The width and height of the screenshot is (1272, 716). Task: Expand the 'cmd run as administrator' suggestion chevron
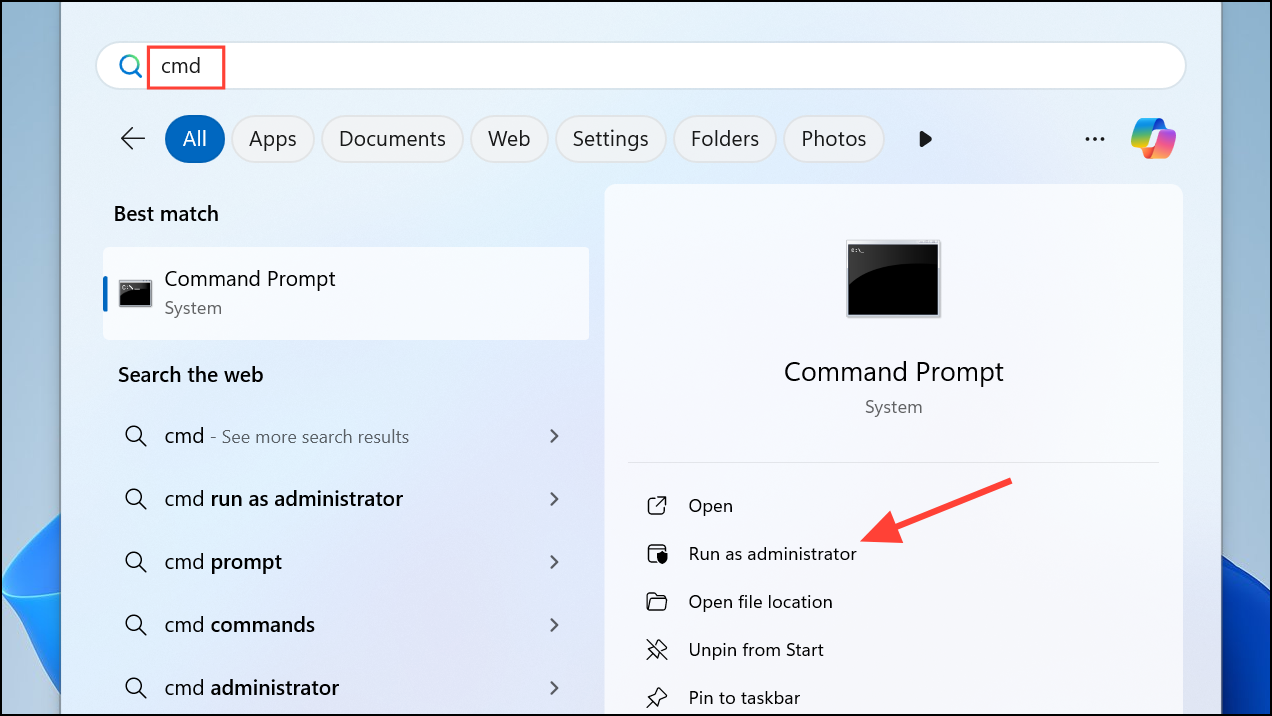point(554,499)
